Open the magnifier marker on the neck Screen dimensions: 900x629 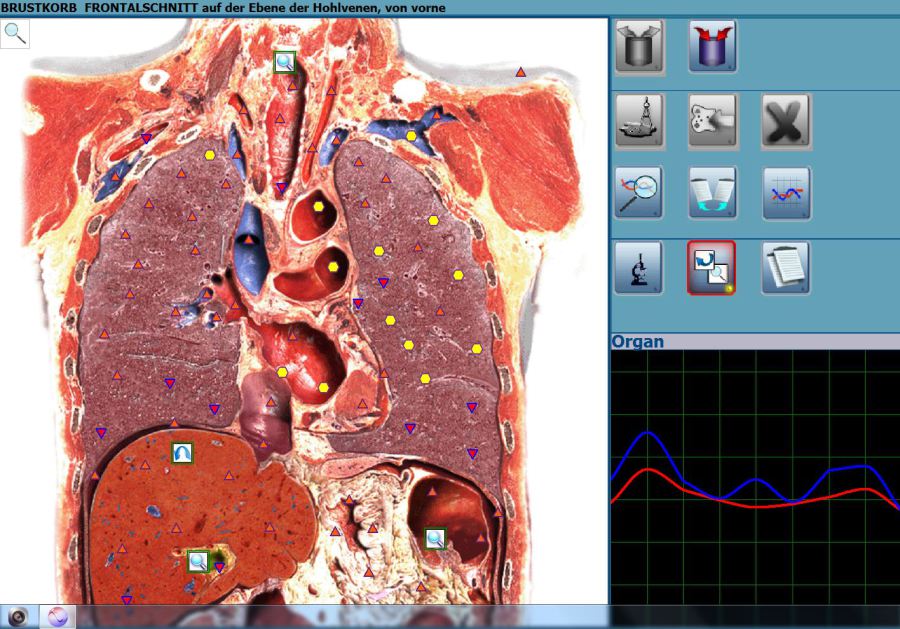285,62
